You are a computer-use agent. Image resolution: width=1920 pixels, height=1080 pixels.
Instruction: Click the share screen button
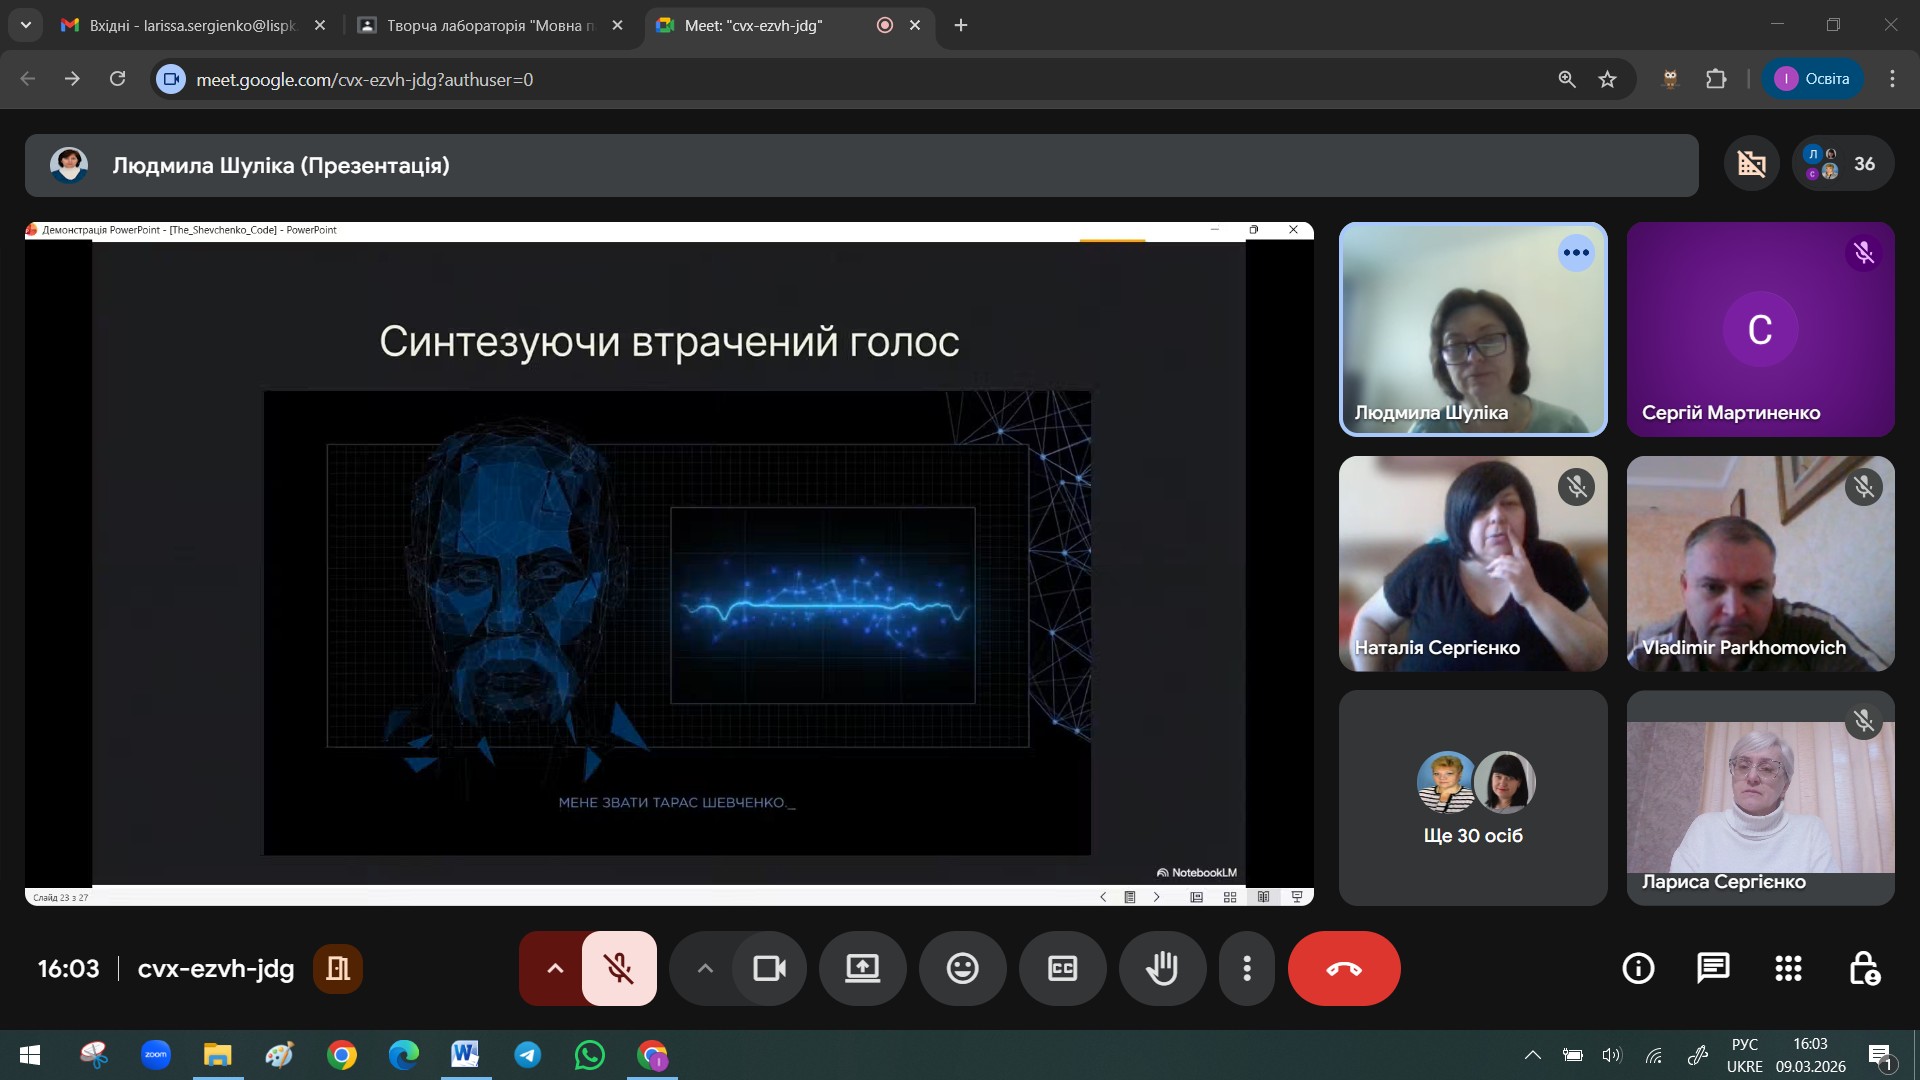point(862,968)
